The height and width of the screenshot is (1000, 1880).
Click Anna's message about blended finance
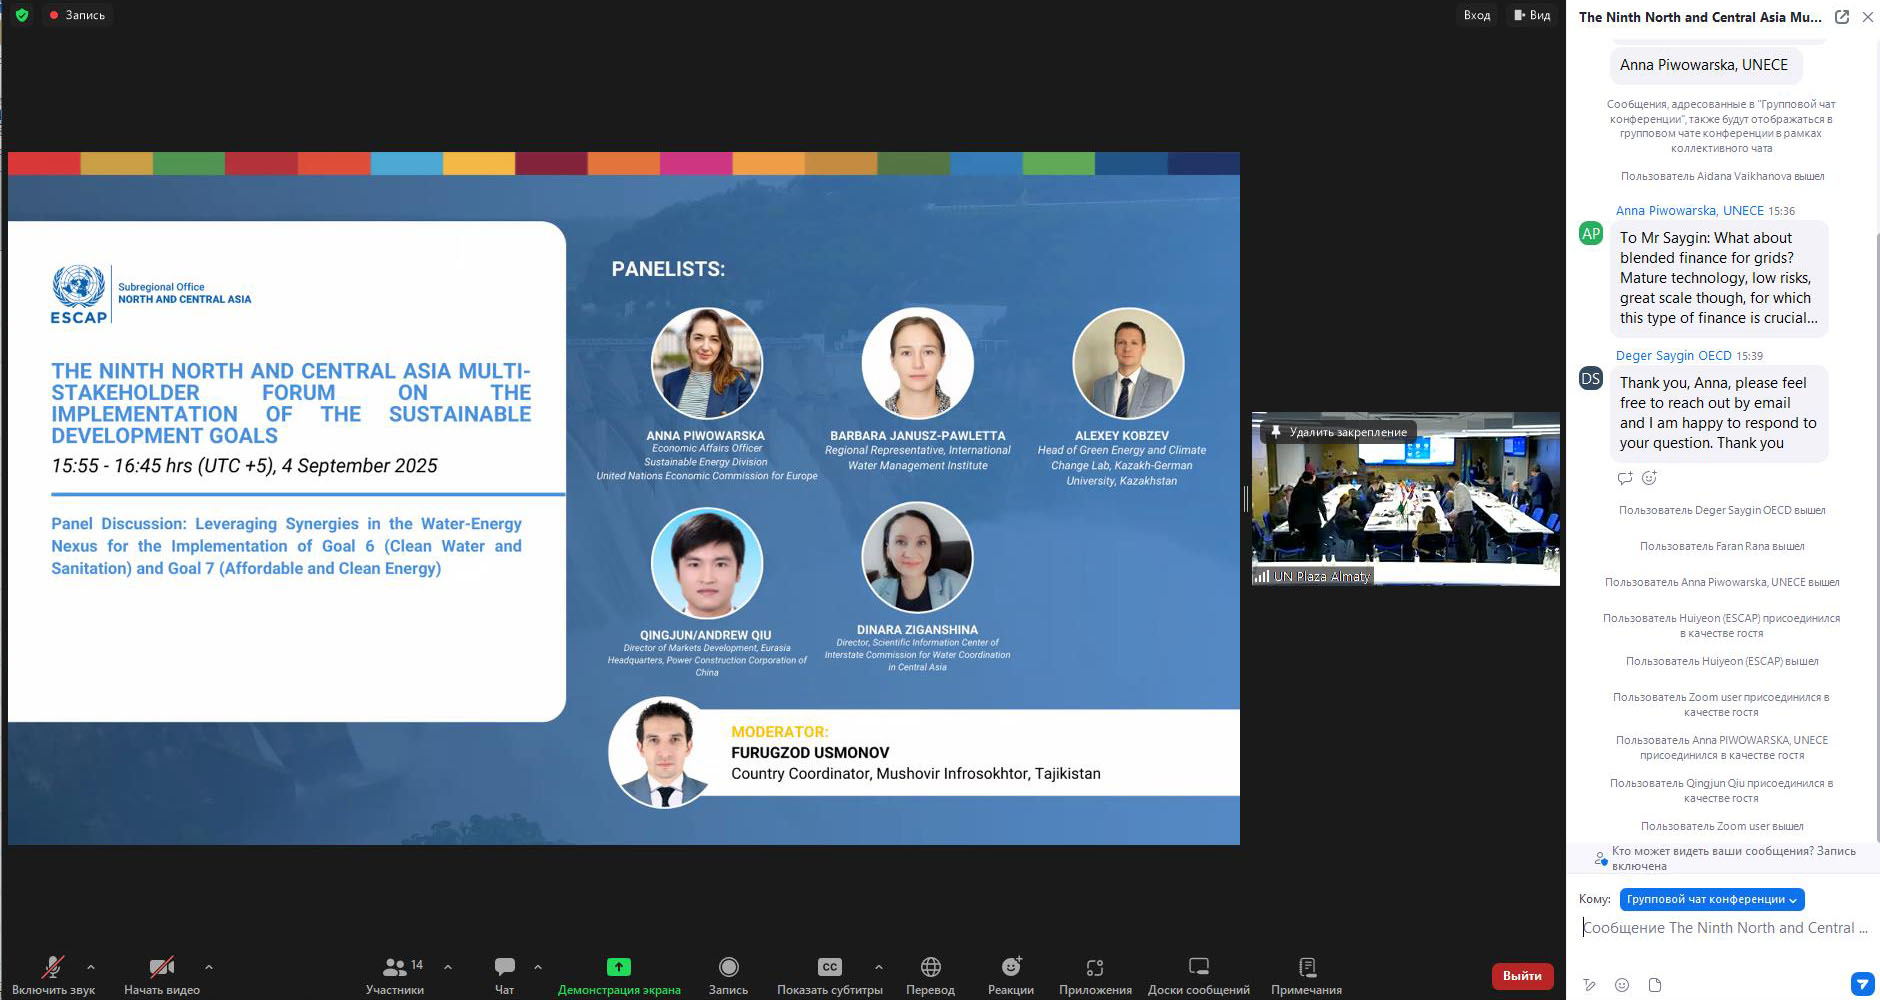[1718, 278]
